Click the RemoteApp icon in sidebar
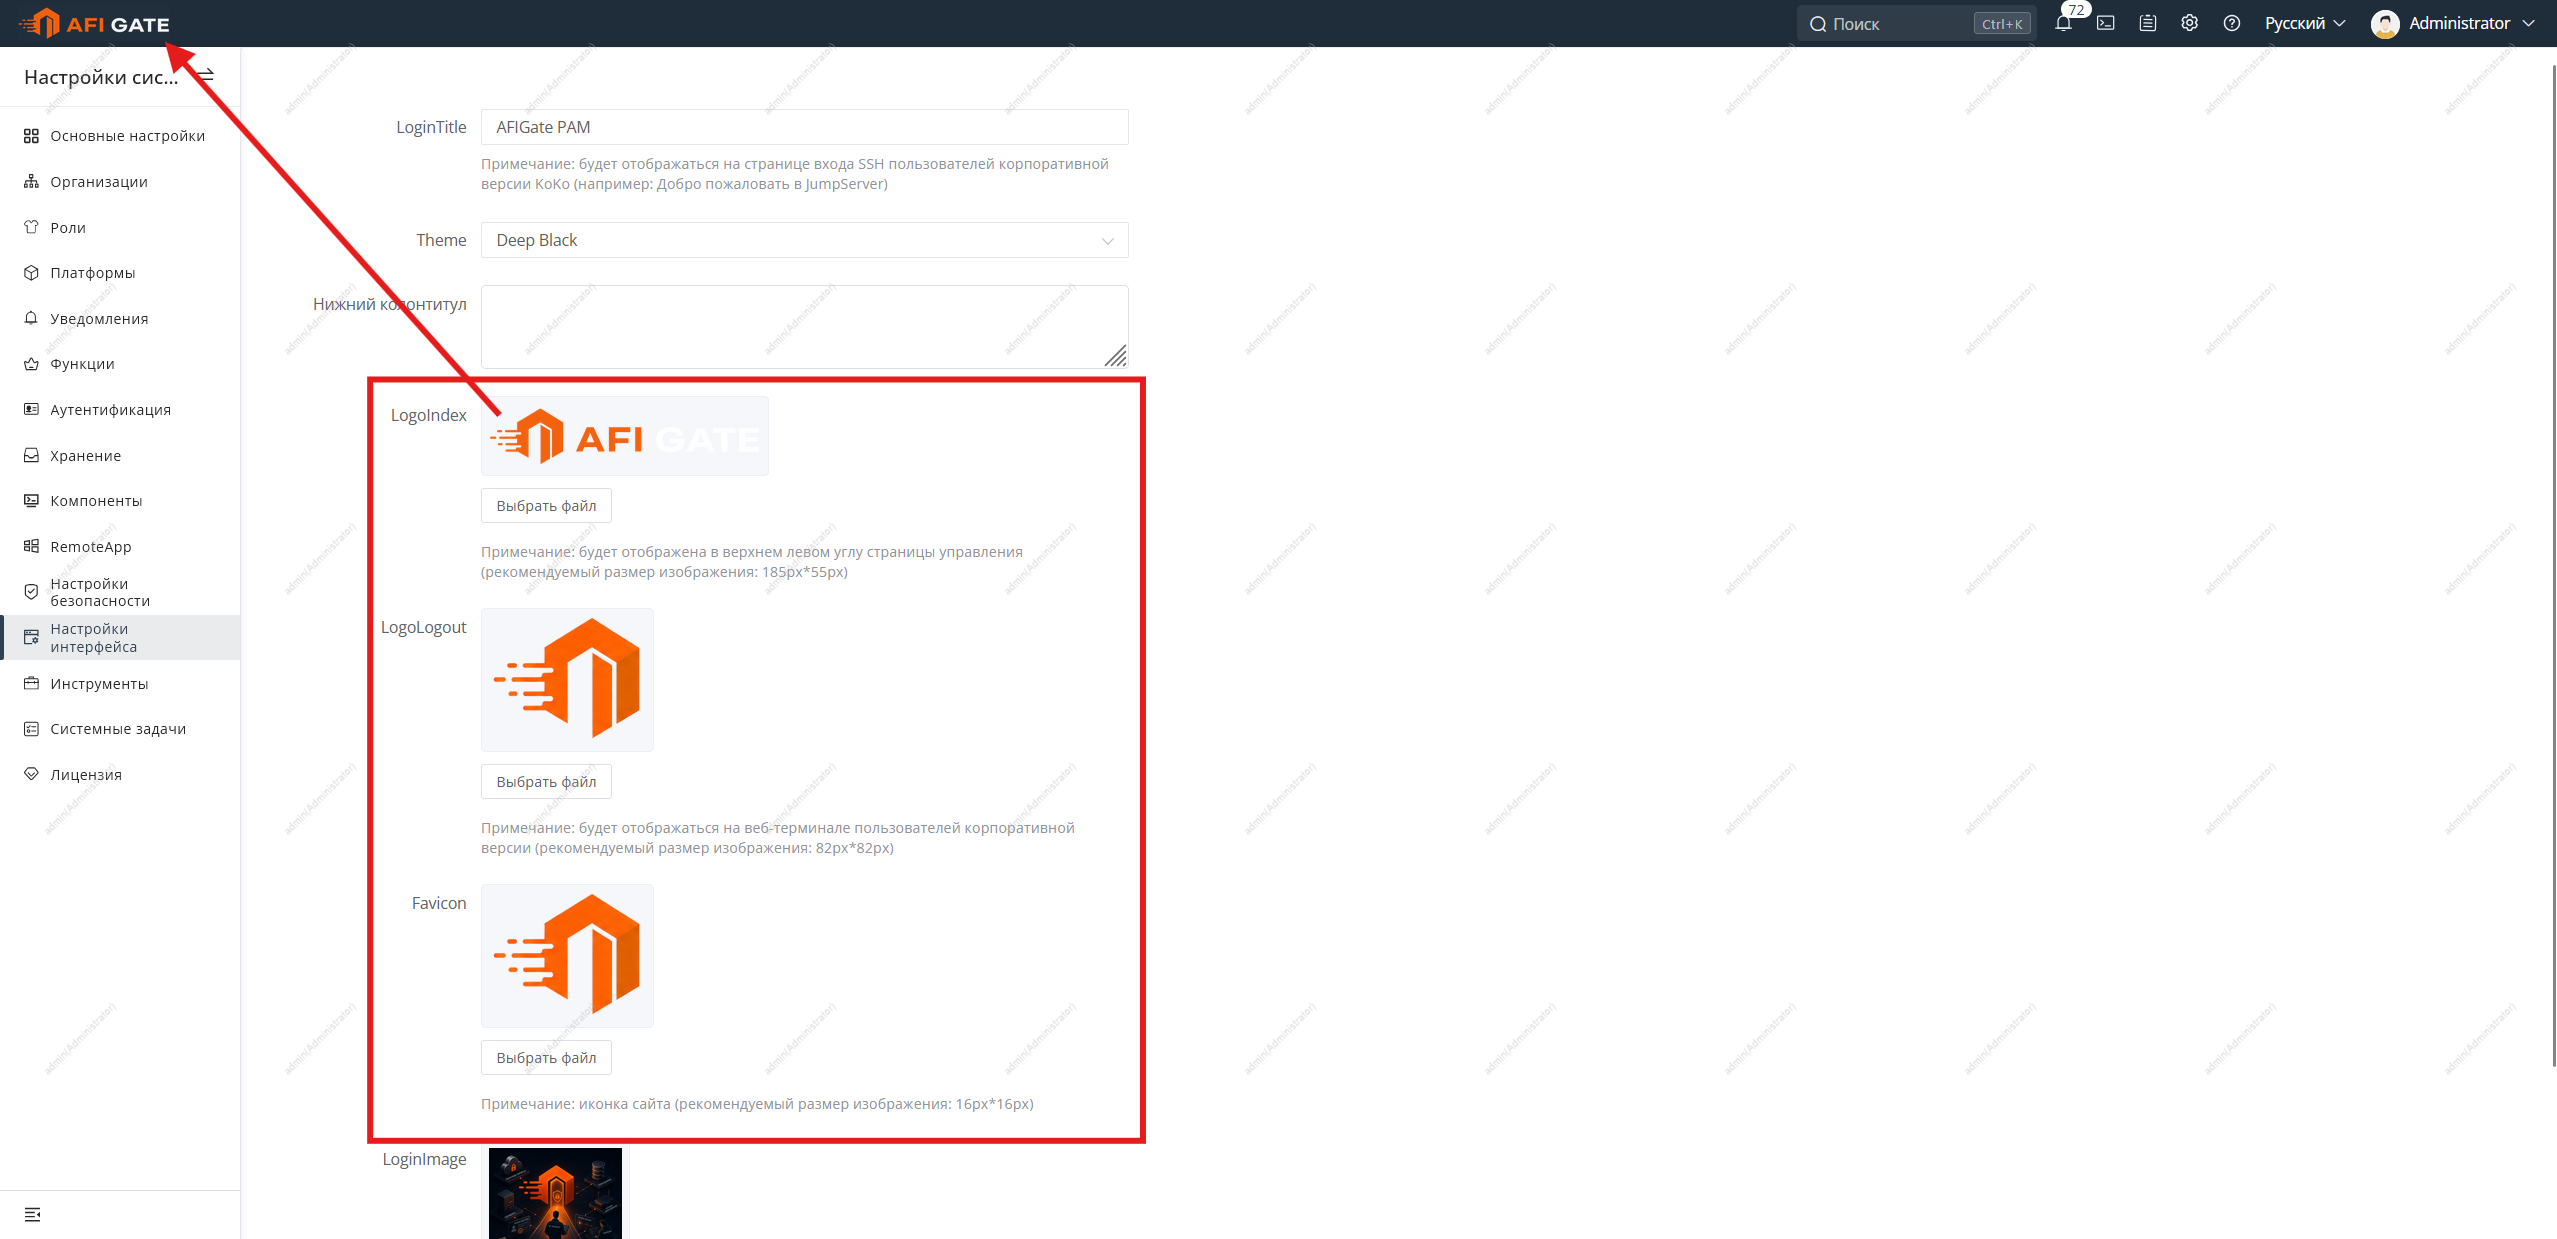 coord(31,546)
